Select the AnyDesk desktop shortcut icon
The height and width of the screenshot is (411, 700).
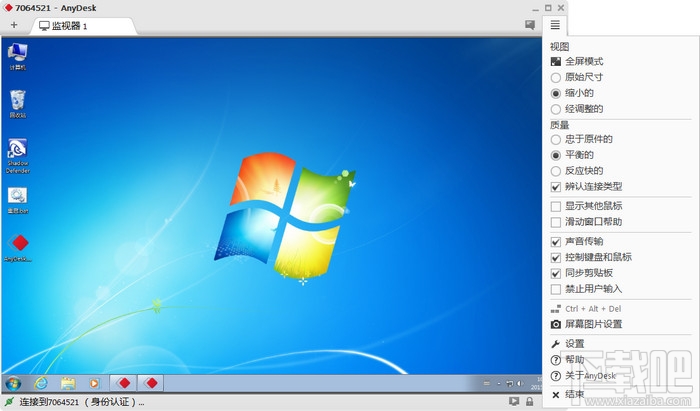tap(18, 248)
